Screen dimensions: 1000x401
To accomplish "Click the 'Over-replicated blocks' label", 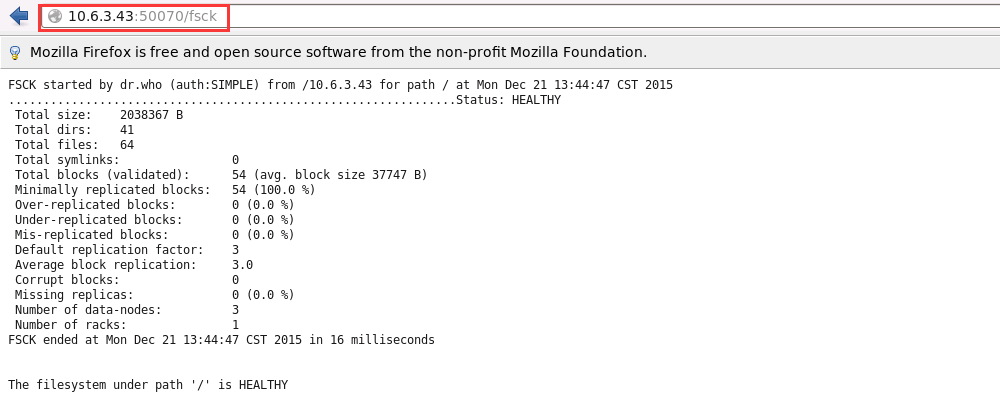I will (95, 205).
